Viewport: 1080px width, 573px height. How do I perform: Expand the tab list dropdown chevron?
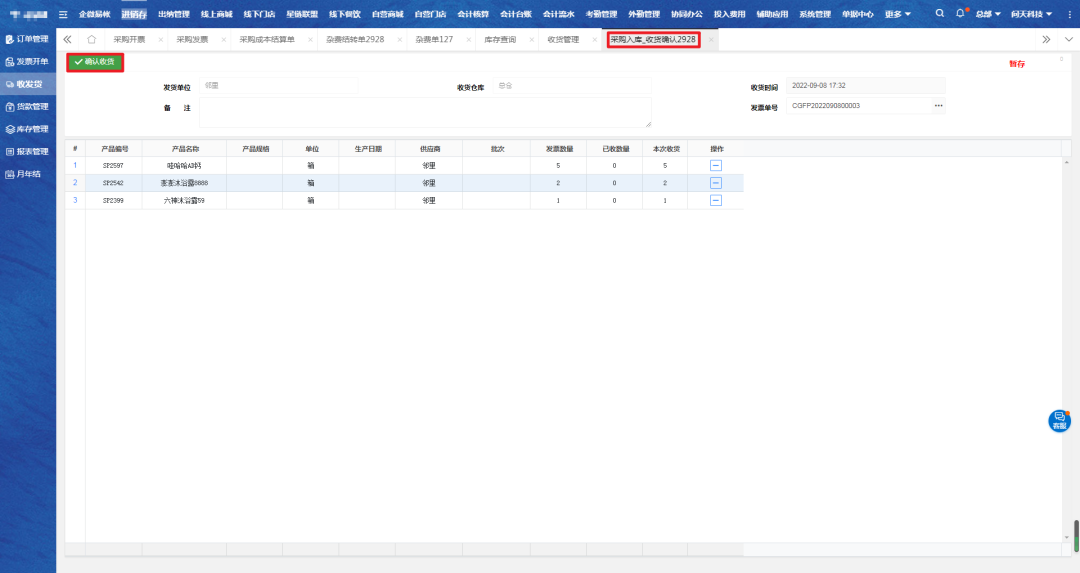1066,39
